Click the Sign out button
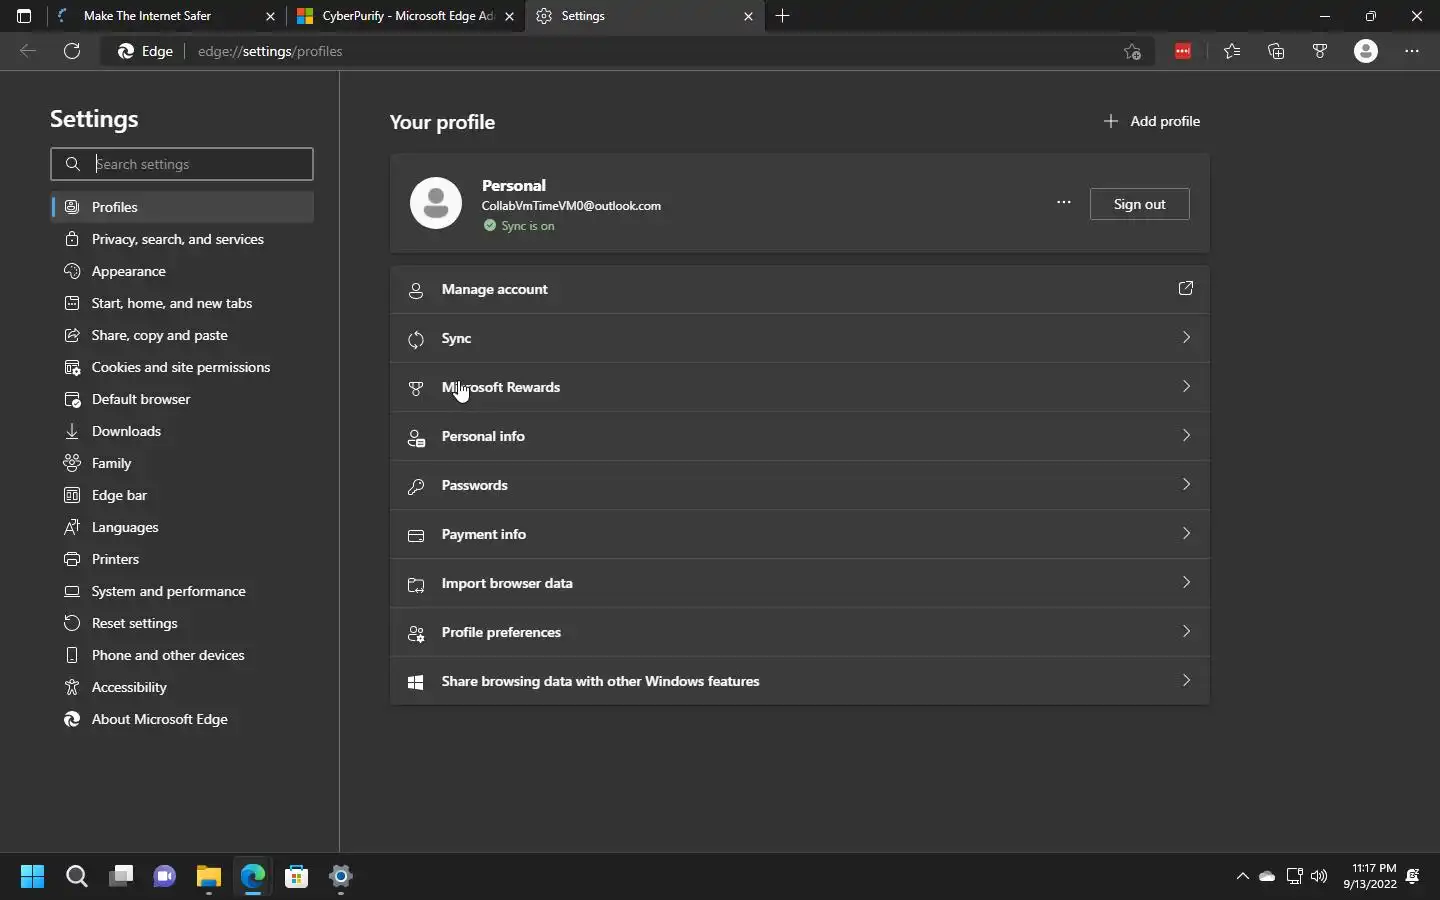 coord(1139,204)
